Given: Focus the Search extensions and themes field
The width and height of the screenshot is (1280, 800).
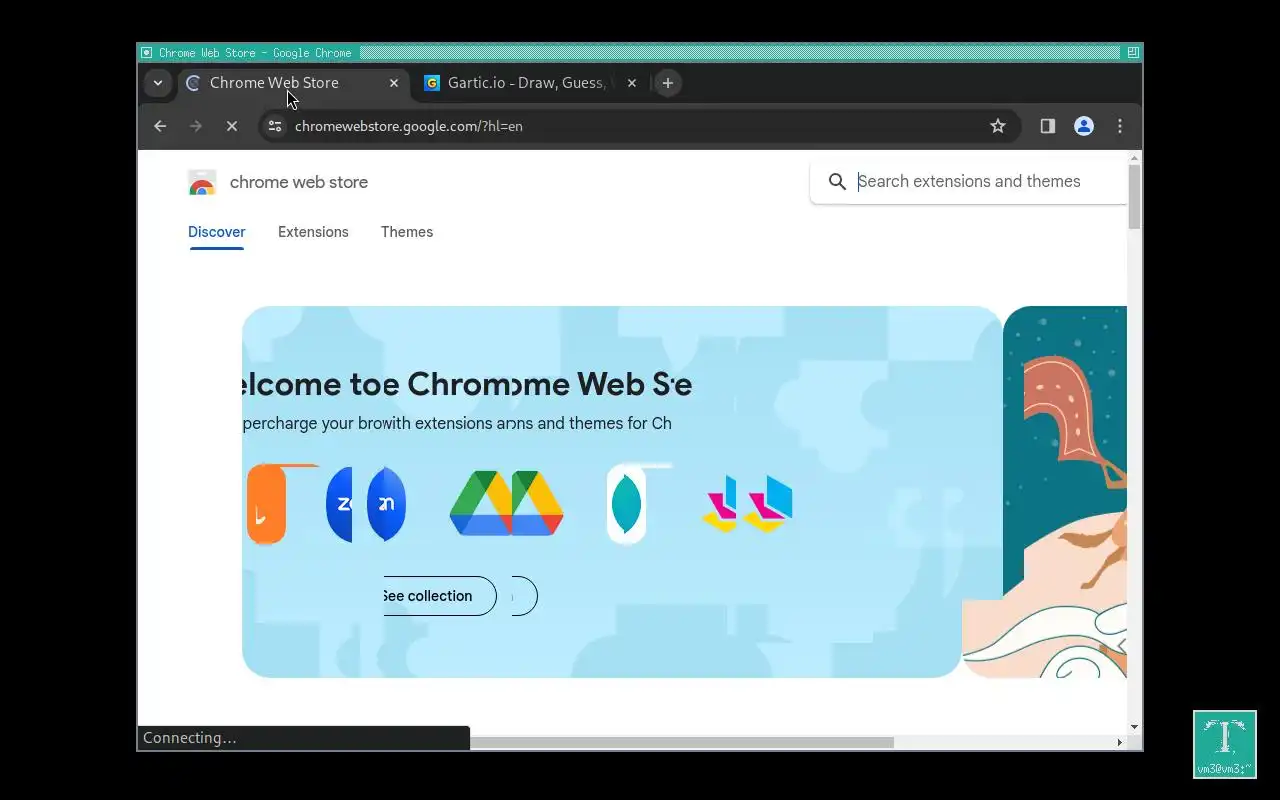Looking at the screenshot, I should point(969,181).
